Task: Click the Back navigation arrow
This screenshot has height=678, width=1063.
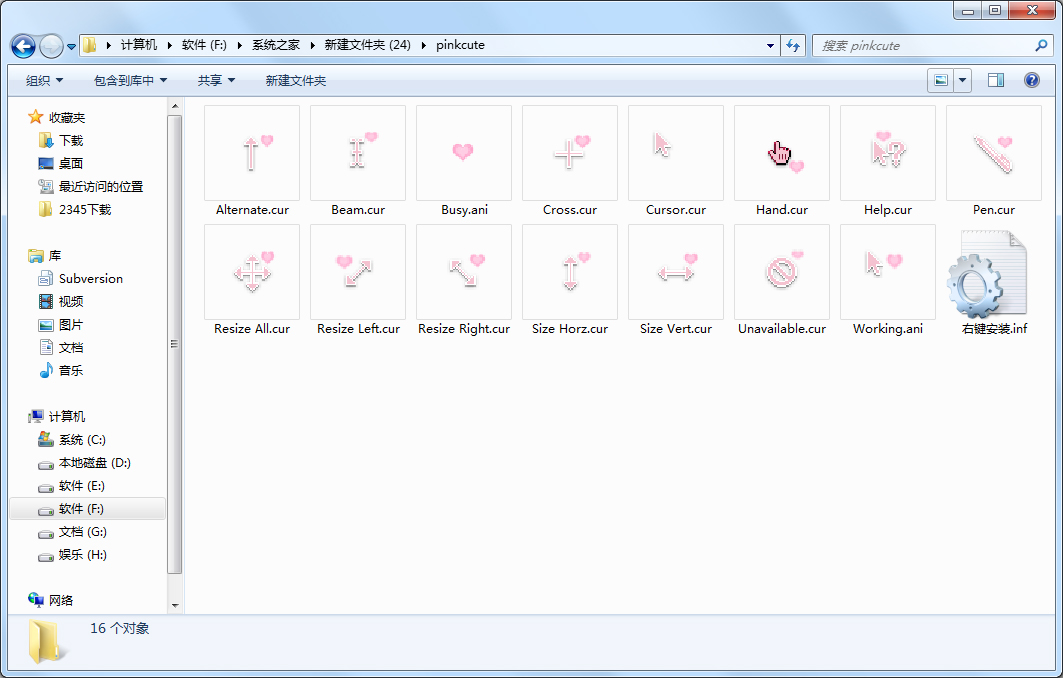Action: [x=24, y=46]
